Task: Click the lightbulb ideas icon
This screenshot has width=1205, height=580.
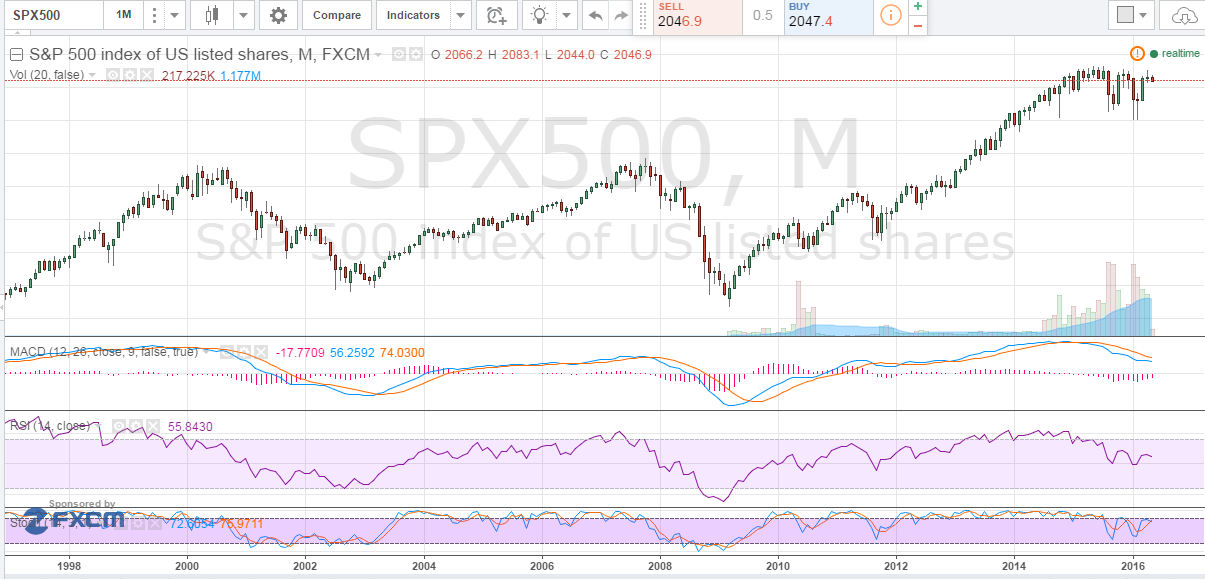Action: (540, 15)
